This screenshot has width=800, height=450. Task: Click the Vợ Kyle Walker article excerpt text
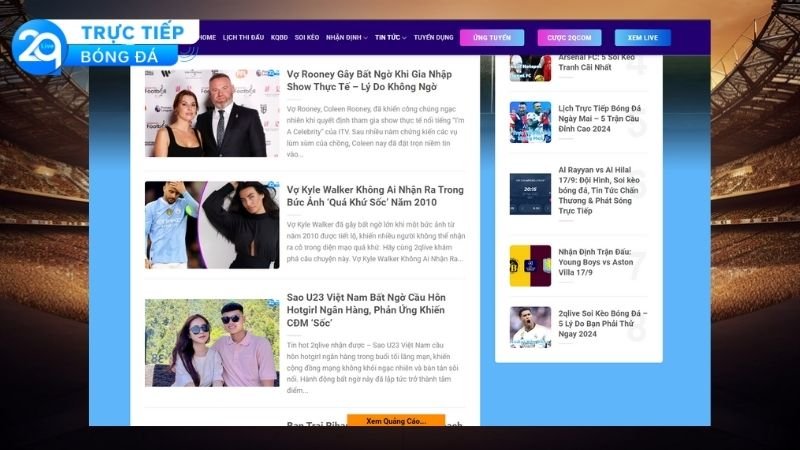point(376,242)
